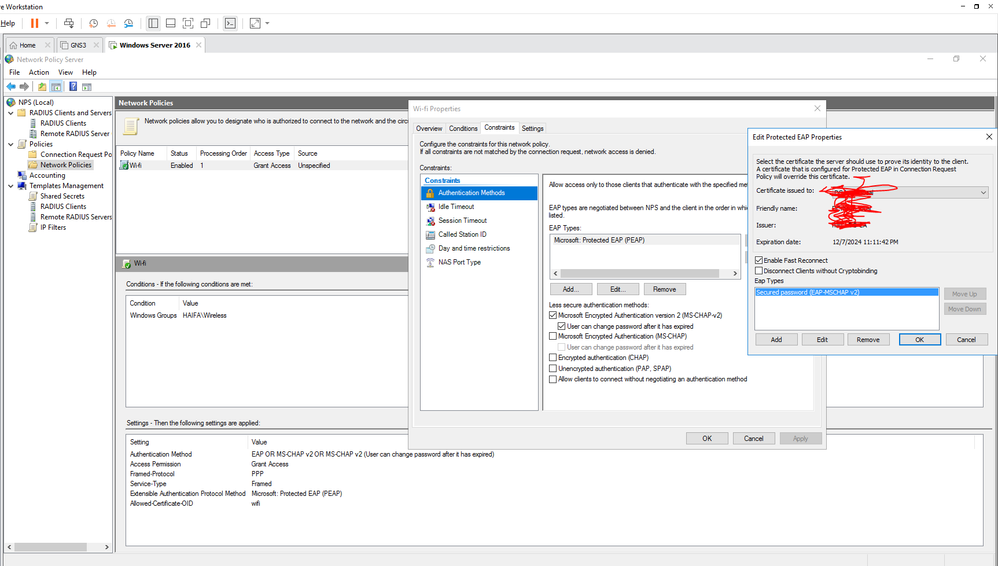Collapse the RADIUS Clients and Servers node
Screen dimensions: 998x566
tap(11, 113)
